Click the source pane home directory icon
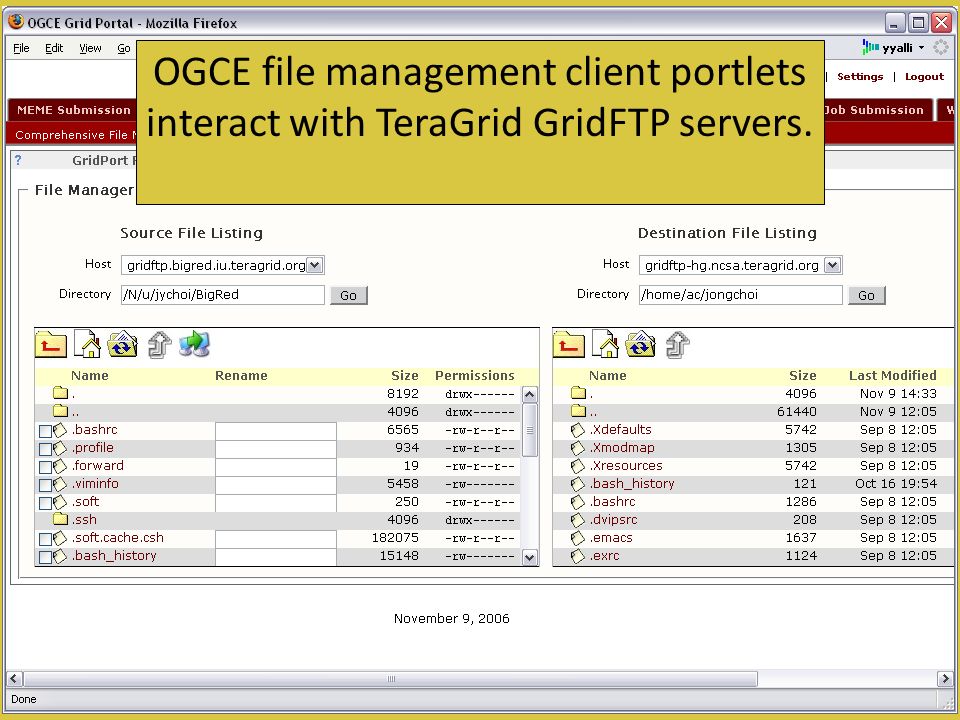 coord(87,344)
